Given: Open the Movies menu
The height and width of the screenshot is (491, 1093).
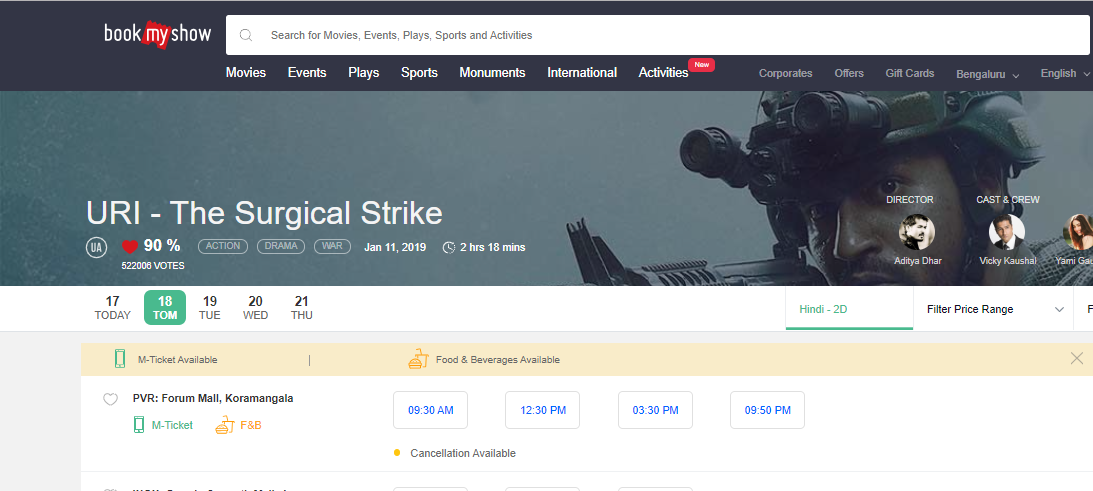Looking at the screenshot, I should (245, 73).
